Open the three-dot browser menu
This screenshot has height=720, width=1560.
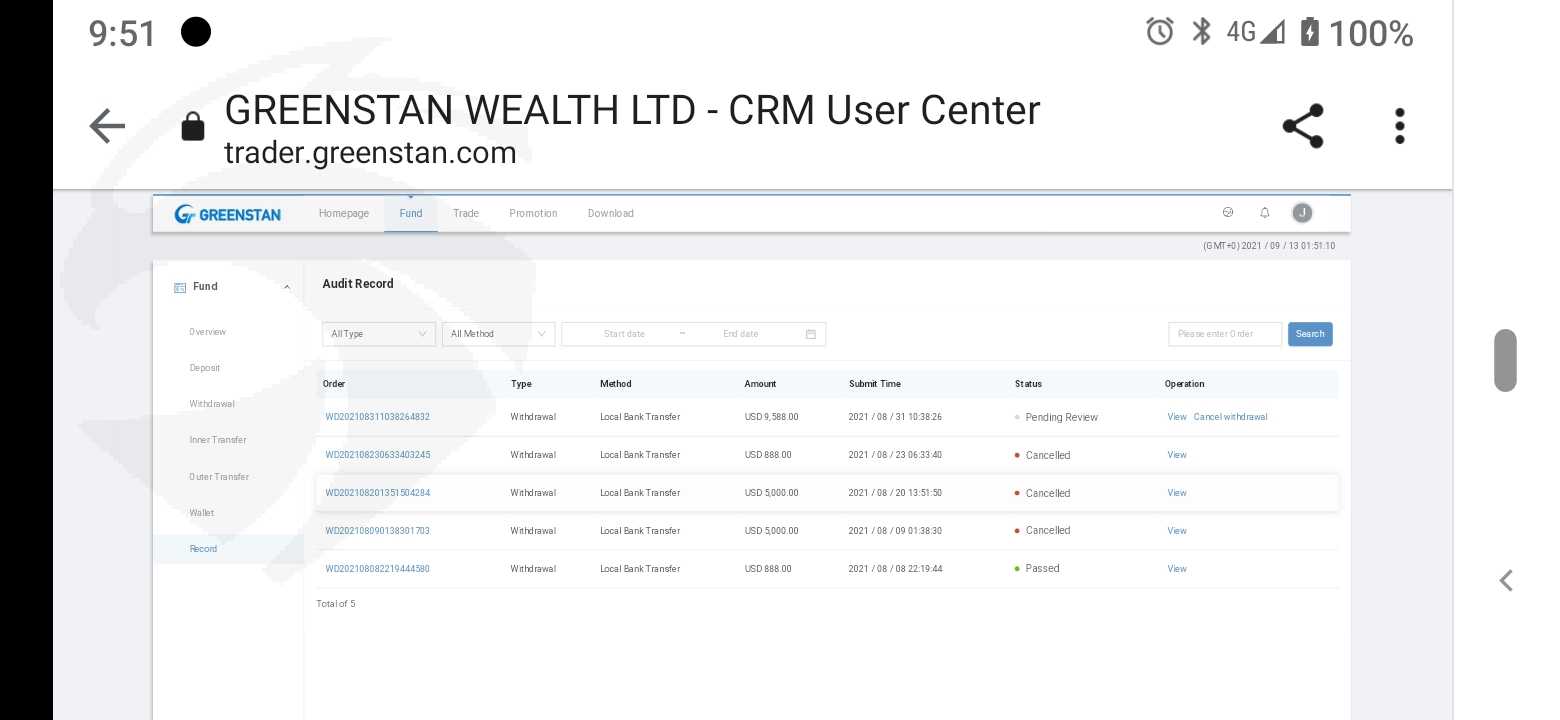pyautogui.click(x=1400, y=126)
